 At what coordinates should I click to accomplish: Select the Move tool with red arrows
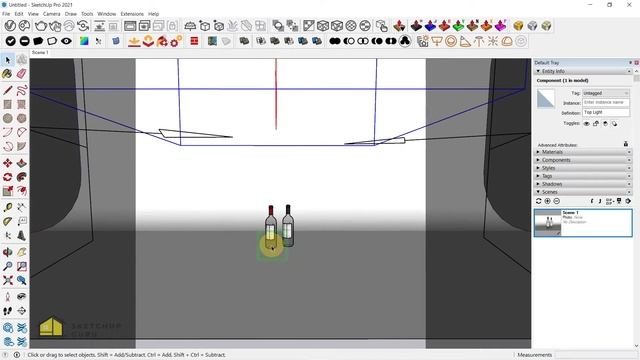click(7, 163)
